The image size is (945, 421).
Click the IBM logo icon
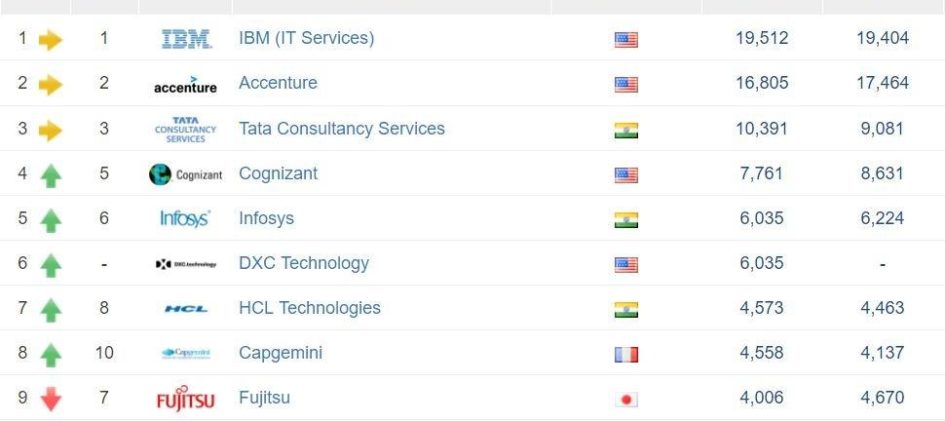tap(186, 39)
